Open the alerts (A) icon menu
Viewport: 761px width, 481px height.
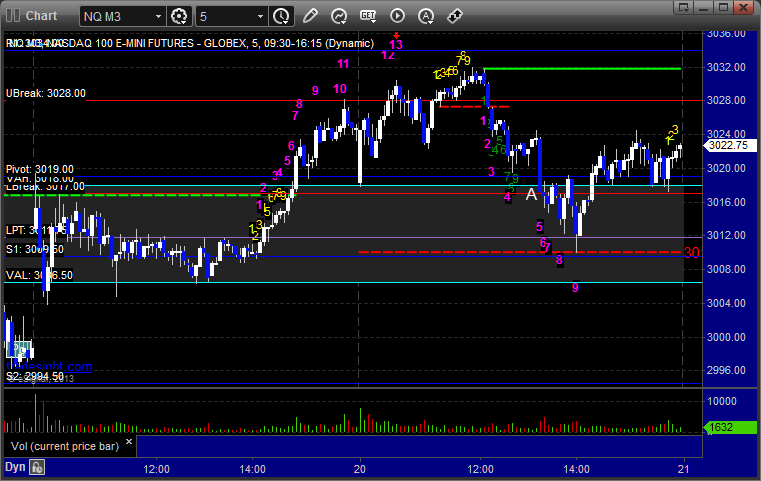(426, 16)
